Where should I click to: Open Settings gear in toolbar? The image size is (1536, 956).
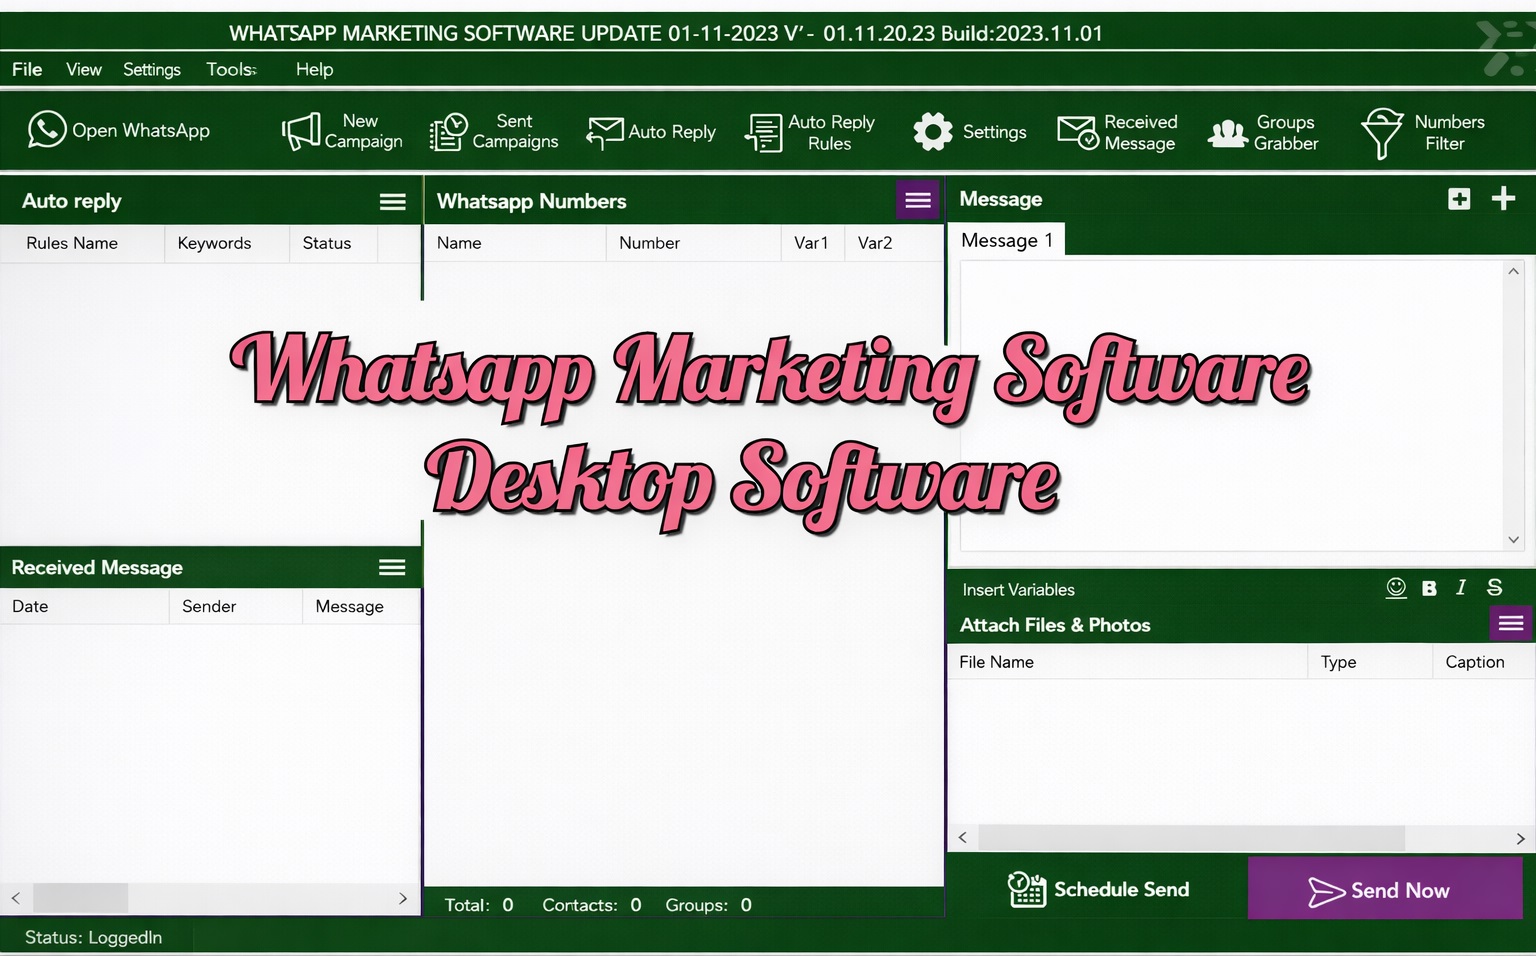(x=969, y=131)
